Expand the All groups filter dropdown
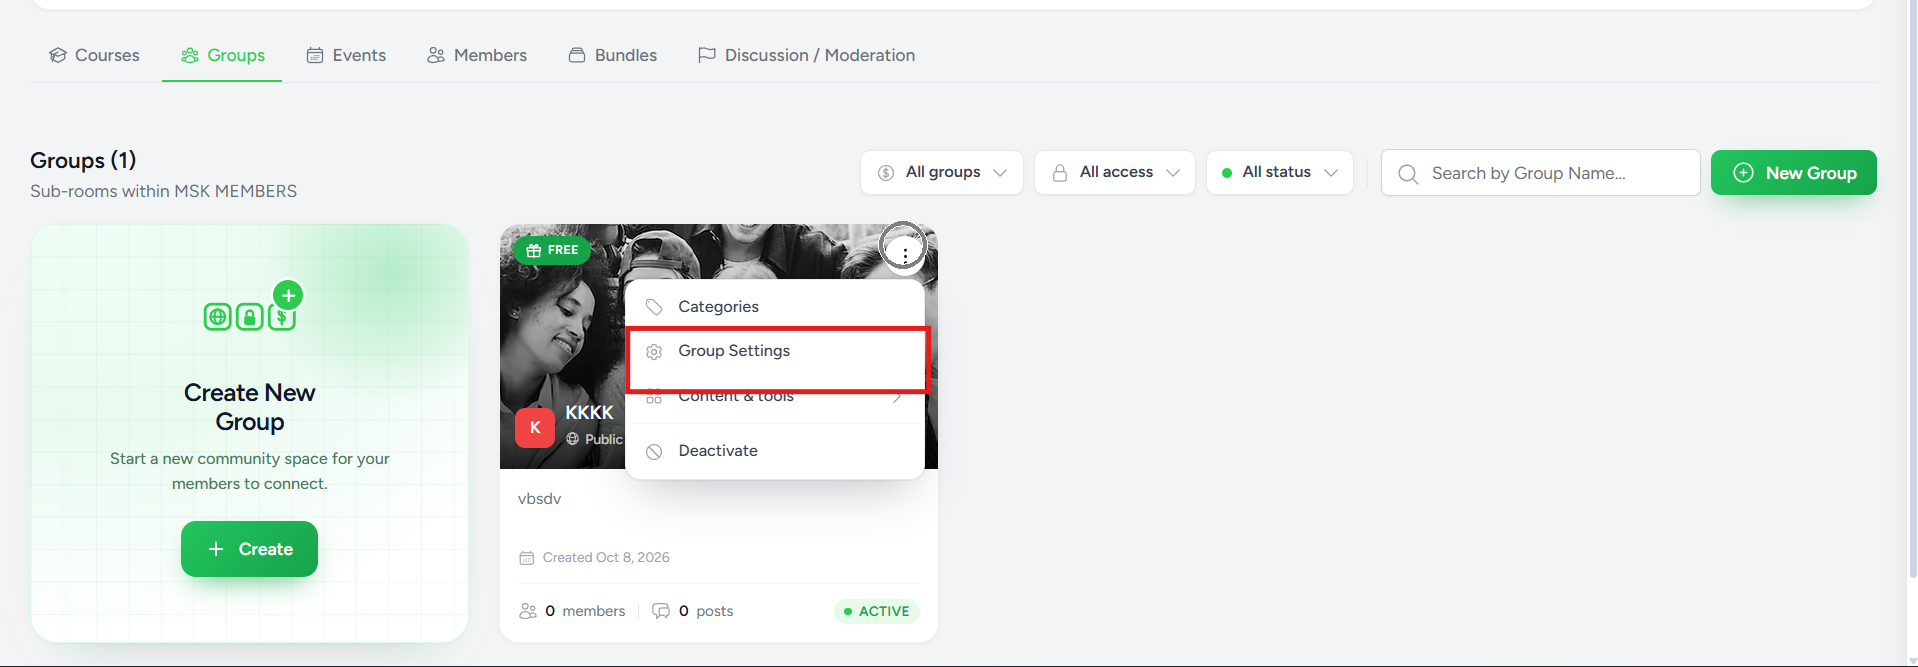Screen dimensions: 1918x667 941,172
